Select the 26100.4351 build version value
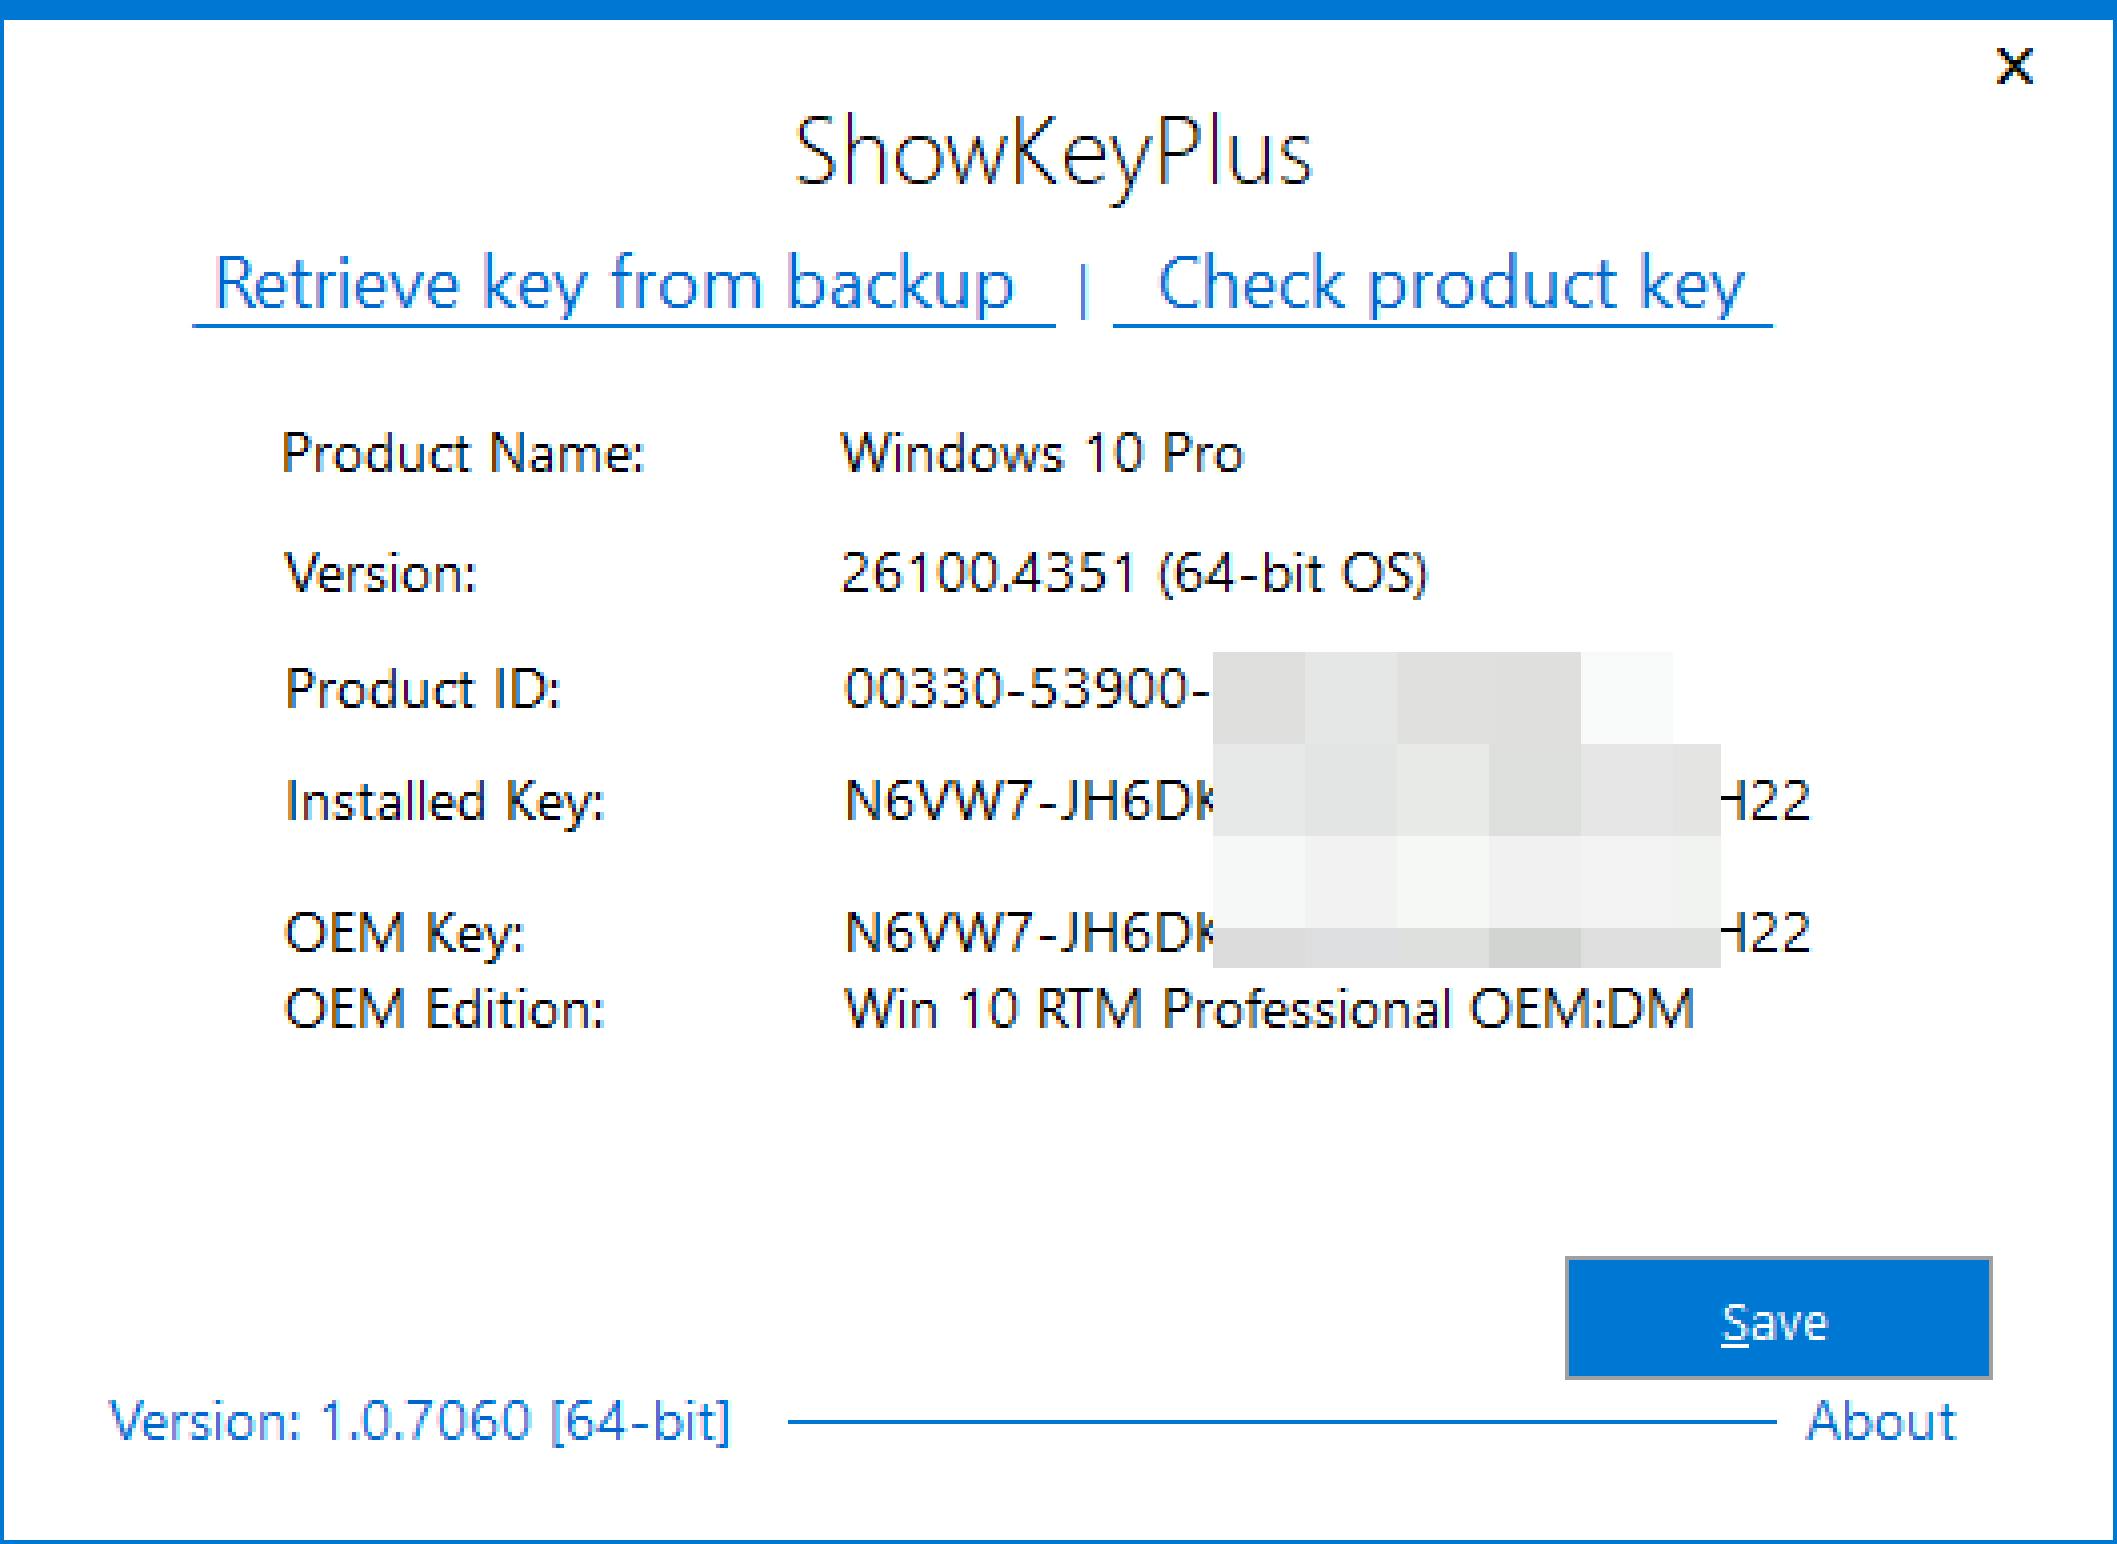 [1134, 573]
